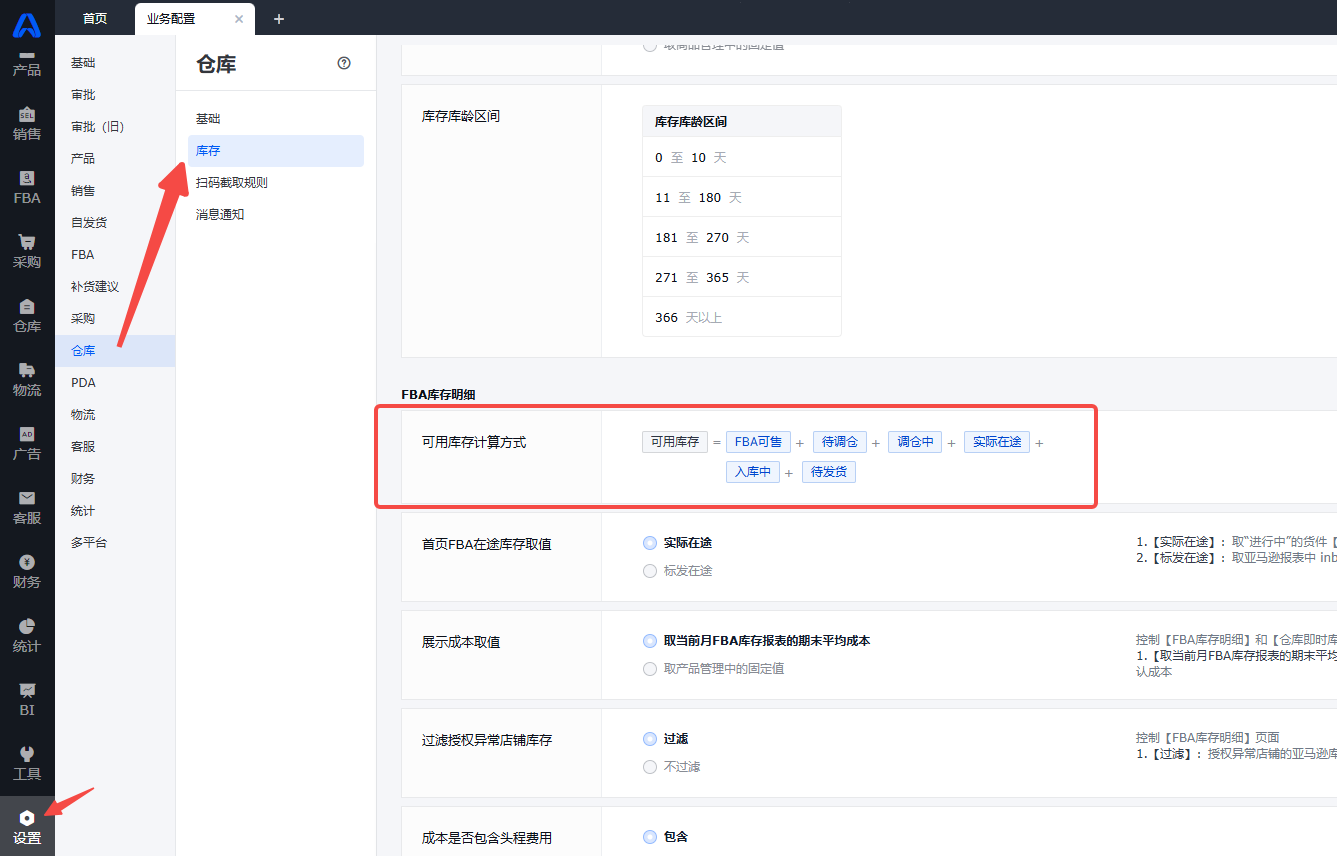1337x856 pixels.
Task: Click the 待调仓 tag in formula
Action: (x=839, y=442)
